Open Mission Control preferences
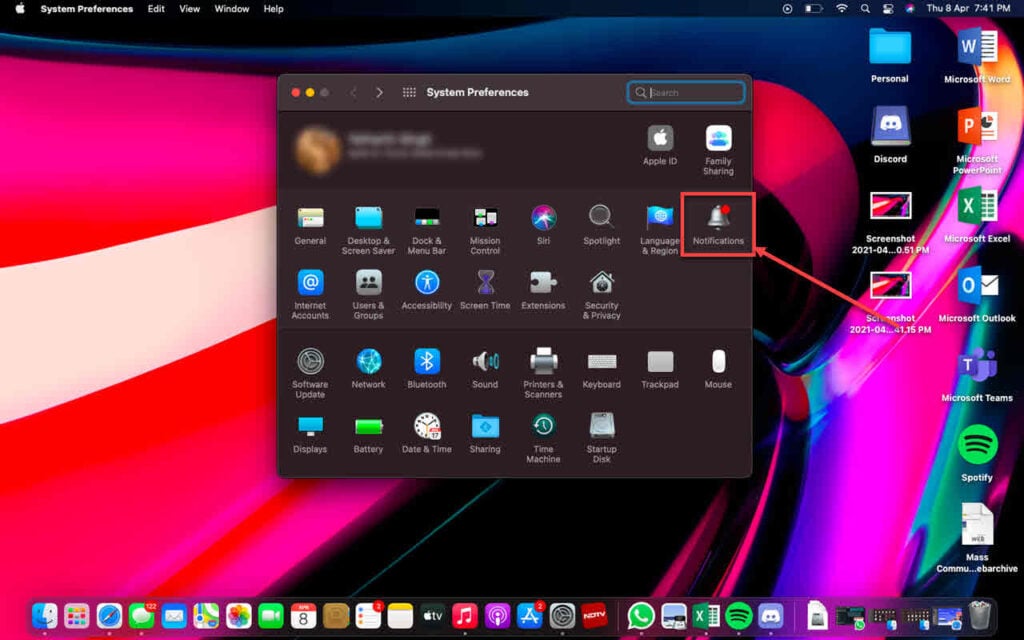 pyautogui.click(x=485, y=230)
